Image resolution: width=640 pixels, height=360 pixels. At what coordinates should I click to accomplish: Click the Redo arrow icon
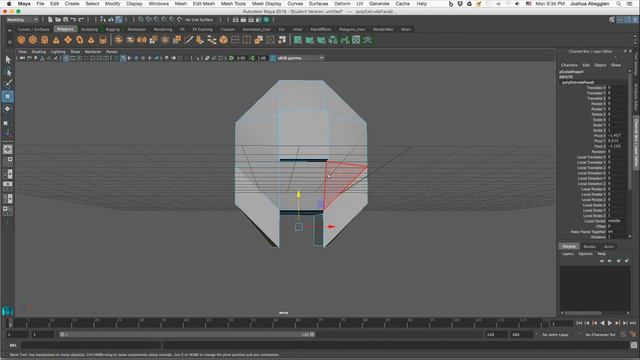[x=81, y=20]
